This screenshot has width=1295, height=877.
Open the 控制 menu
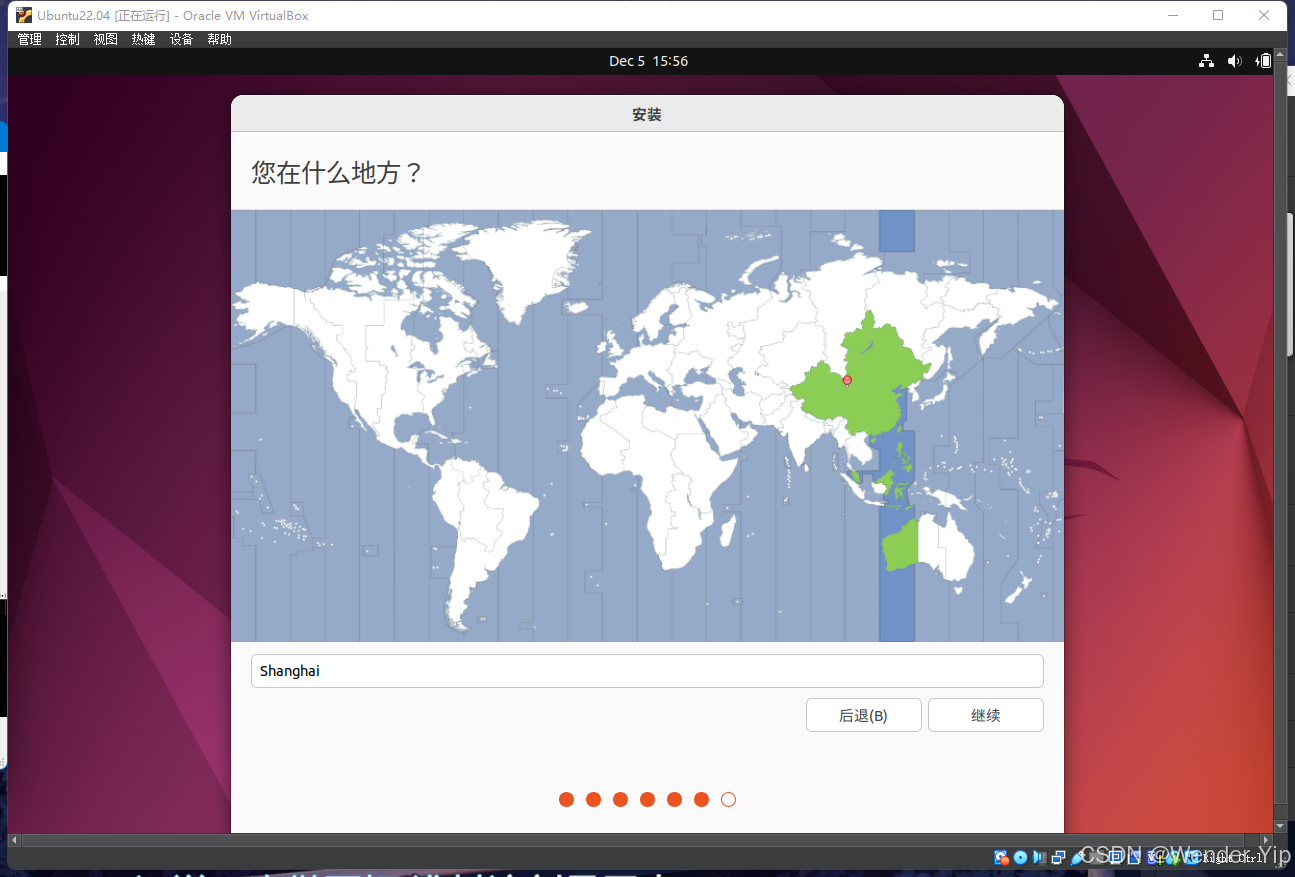[68, 39]
